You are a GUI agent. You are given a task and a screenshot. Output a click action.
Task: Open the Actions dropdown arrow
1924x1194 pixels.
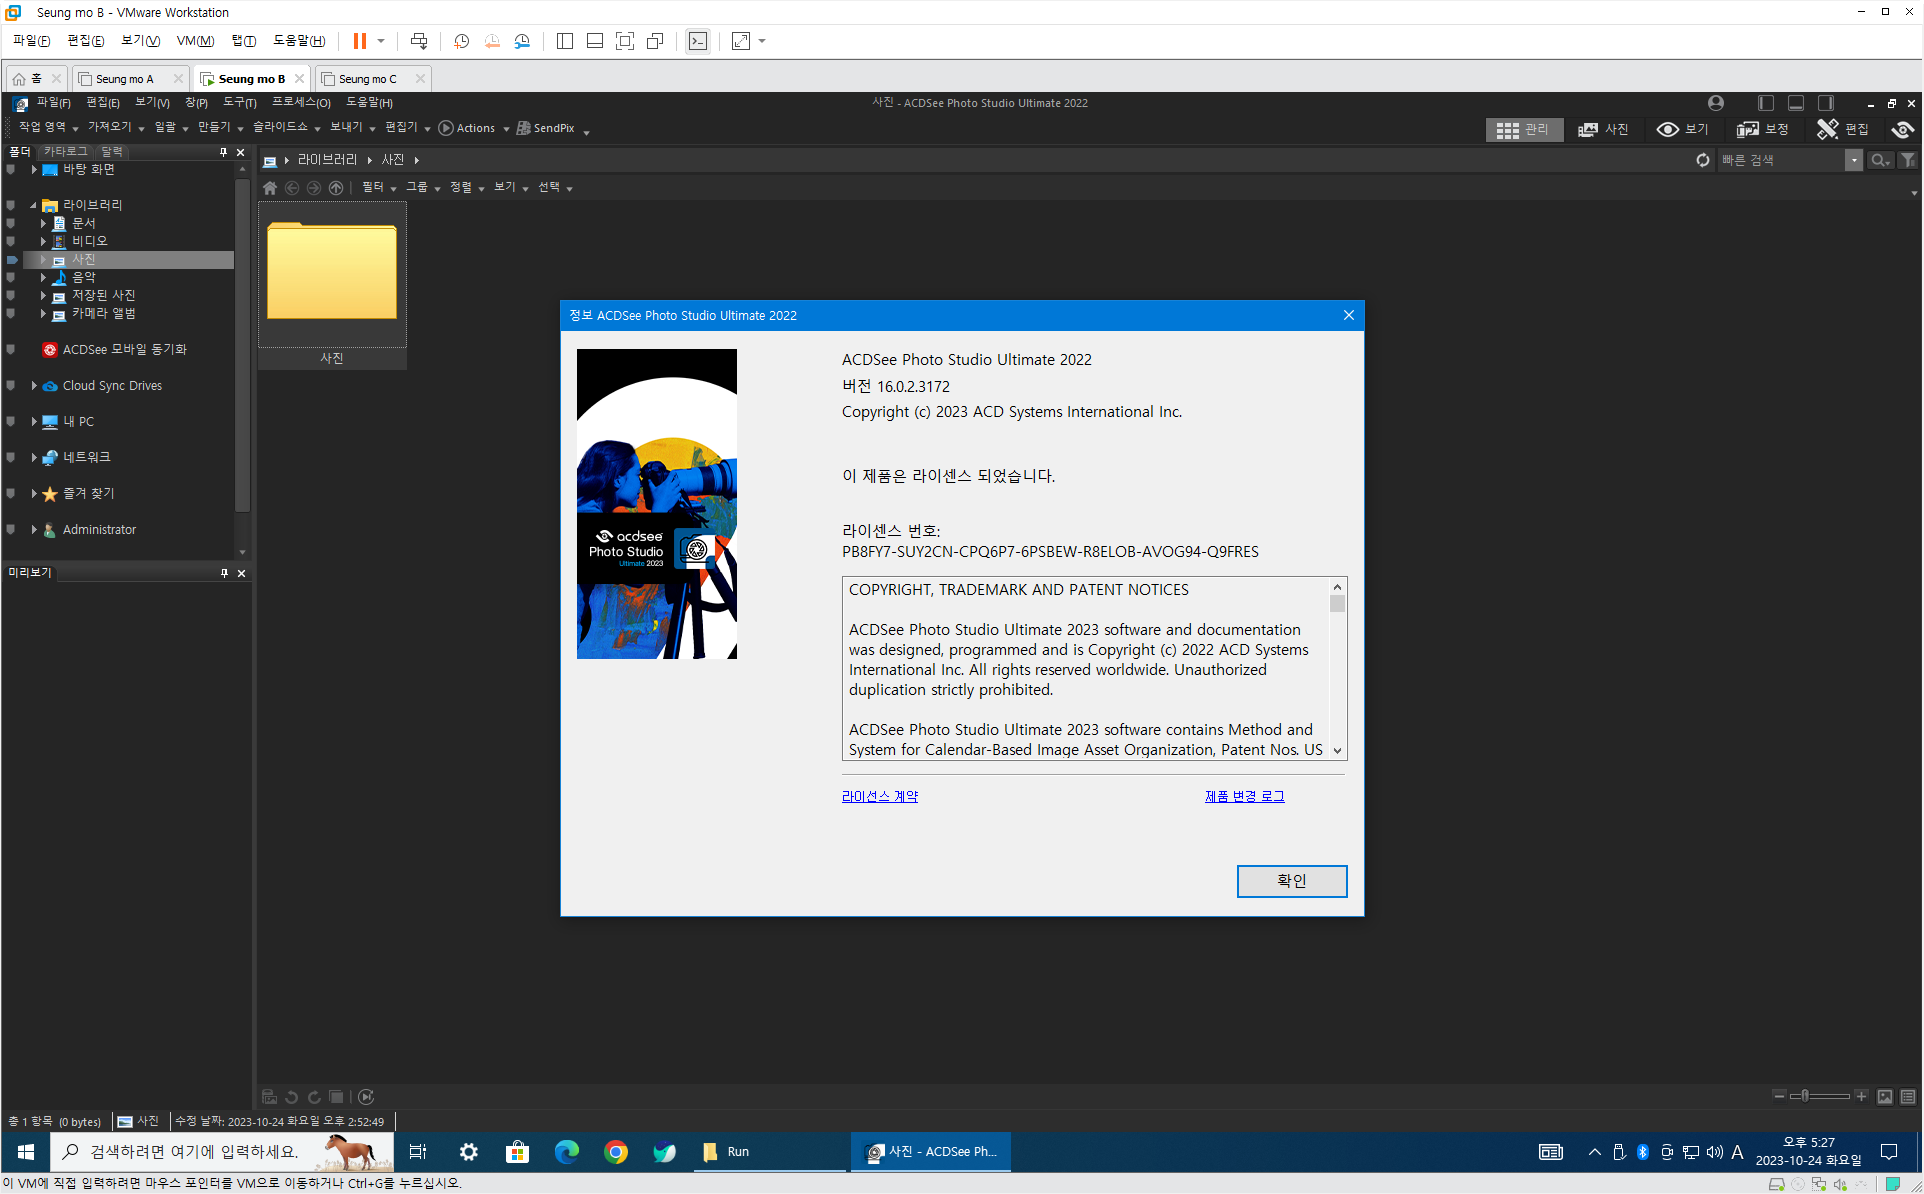[506, 129]
